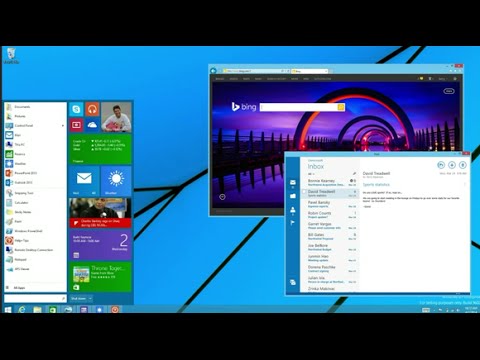This screenshot has height=360, width=480.
Task: Open accounts icon at bottom of Mail sidebar
Action: (x=293, y=282)
